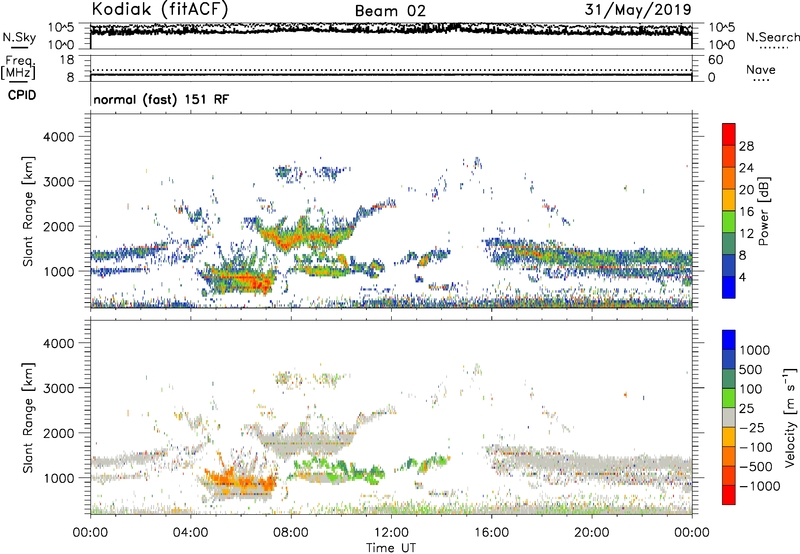The height and width of the screenshot is (554, 800).
Task: Click the "Time UT" axis title
Action: (x=391, y=548)
